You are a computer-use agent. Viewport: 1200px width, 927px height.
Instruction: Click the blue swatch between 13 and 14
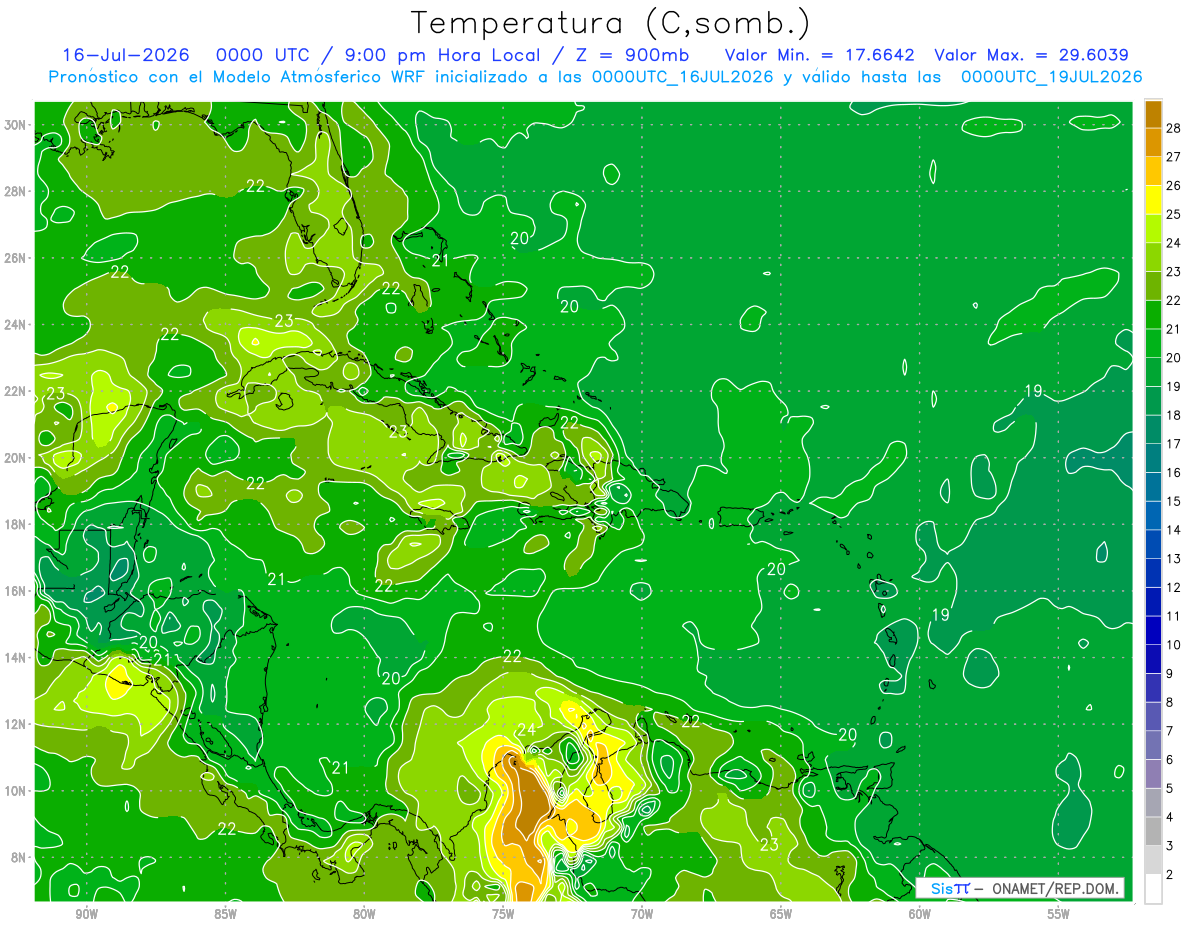[1153, 544]
